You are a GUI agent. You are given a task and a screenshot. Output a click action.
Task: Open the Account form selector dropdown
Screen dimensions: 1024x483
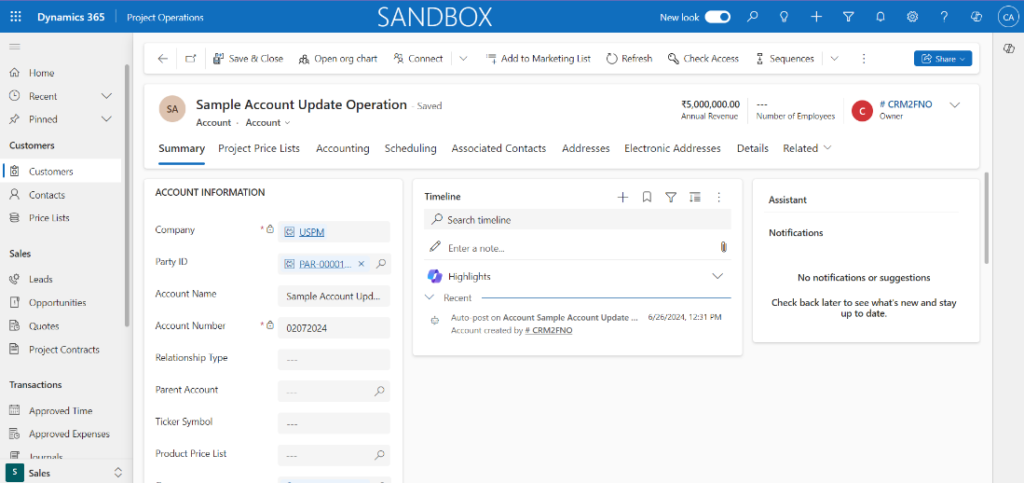tap(268, 123)
